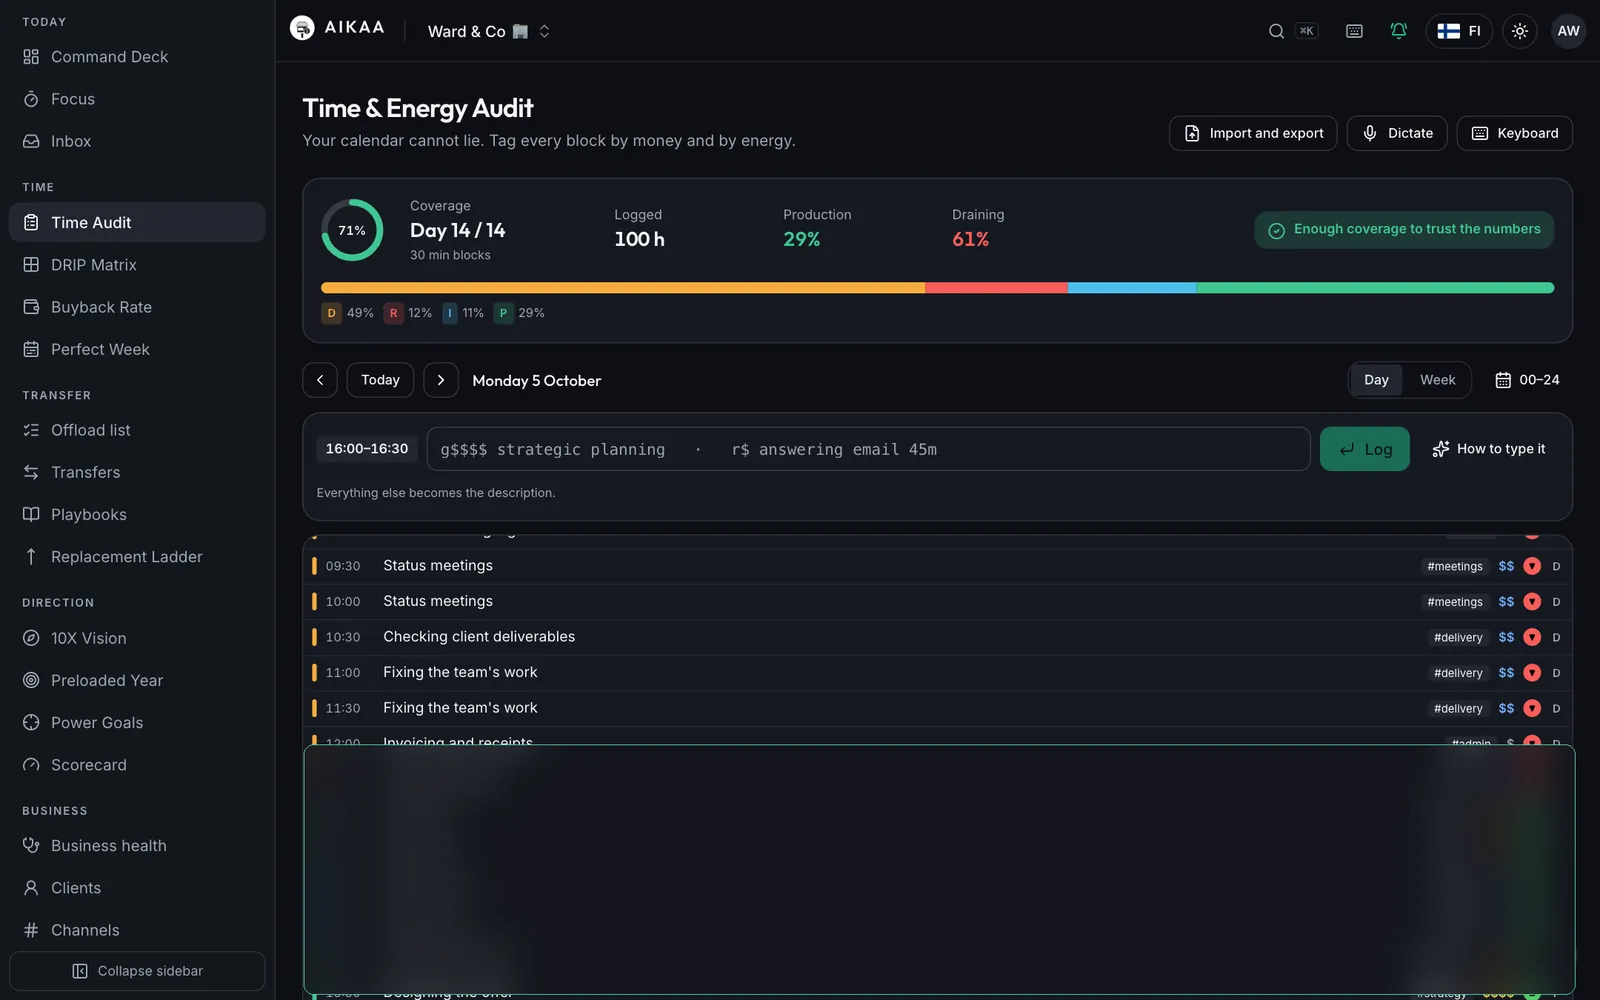Image resolution: width=1600 pixels, height=1000 pixels.
Task: Click the 10X Vision compass icon
Action: [31, 638]
